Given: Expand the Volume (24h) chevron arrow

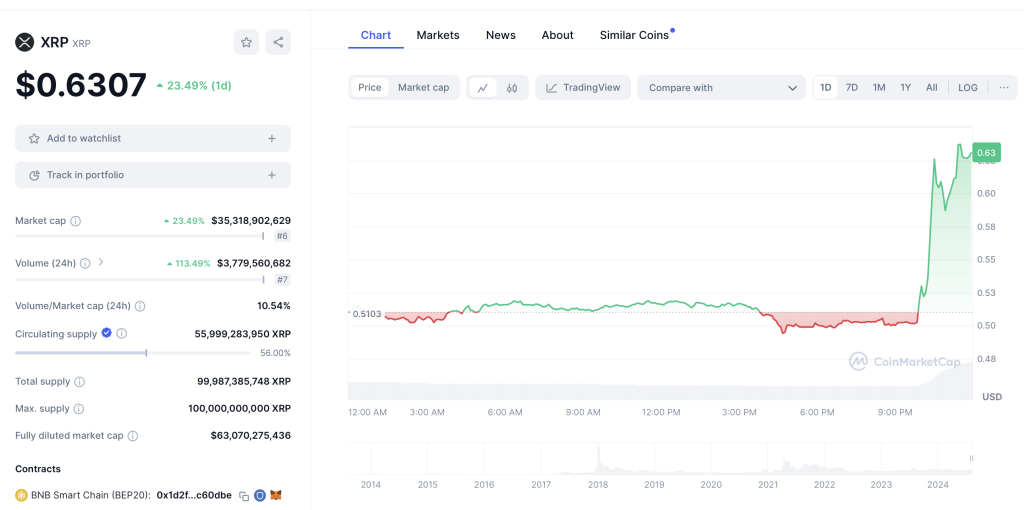Looking at the screenshot, I should coord(101,263).
